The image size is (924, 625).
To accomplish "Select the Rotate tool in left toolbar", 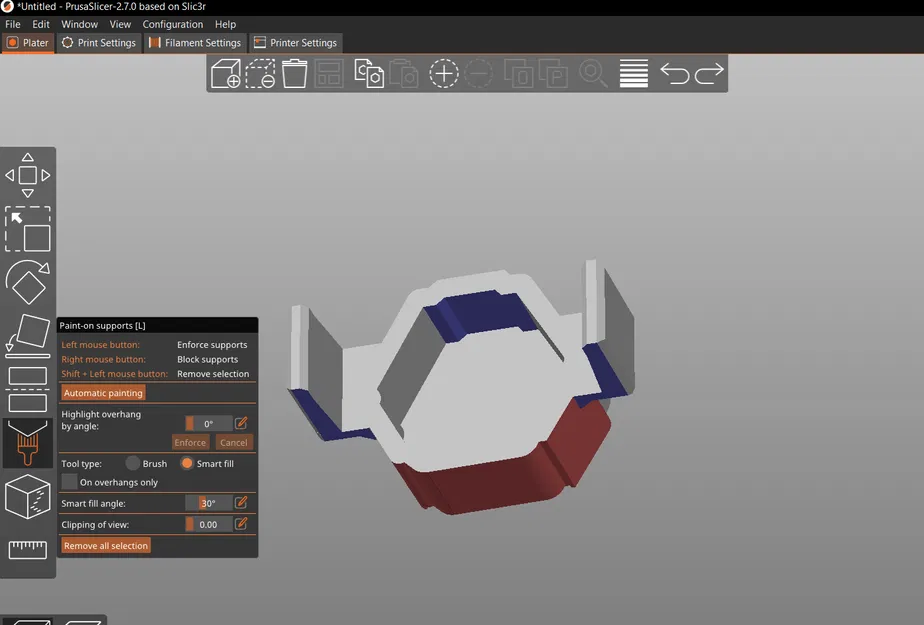I will 28,282.
